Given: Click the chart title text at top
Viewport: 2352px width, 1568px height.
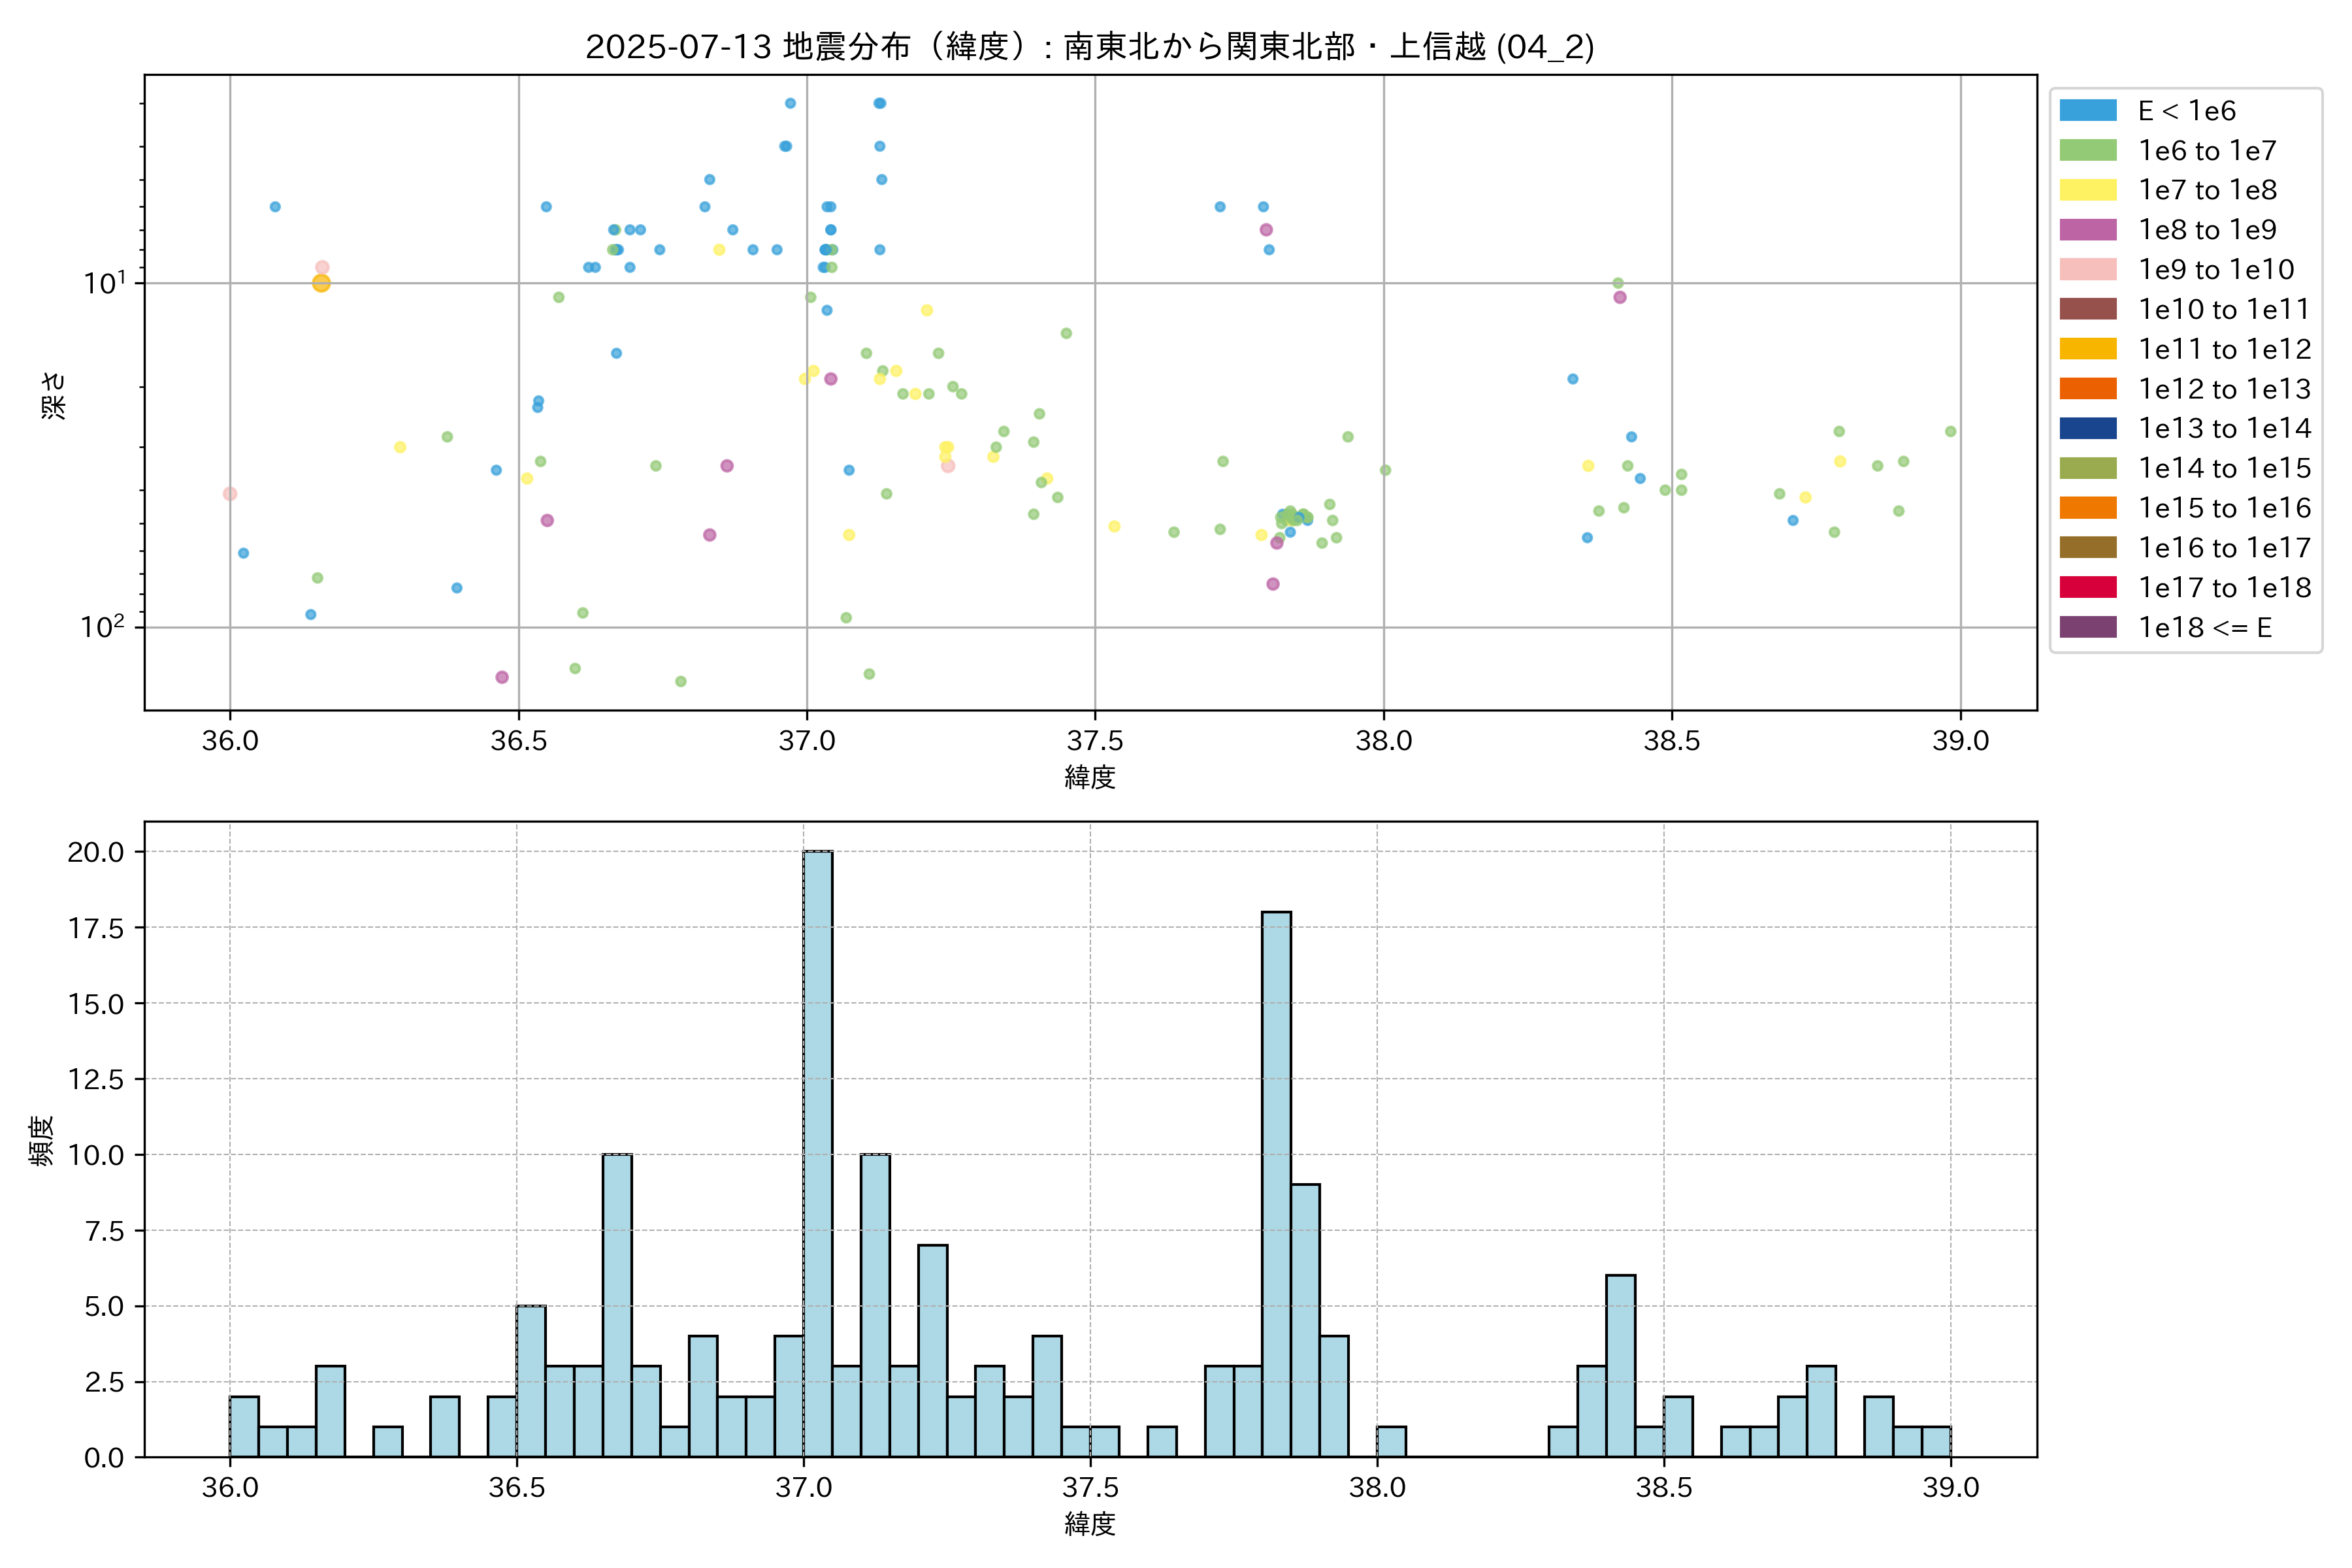Looking at the screenshot, I should 1089,46.
